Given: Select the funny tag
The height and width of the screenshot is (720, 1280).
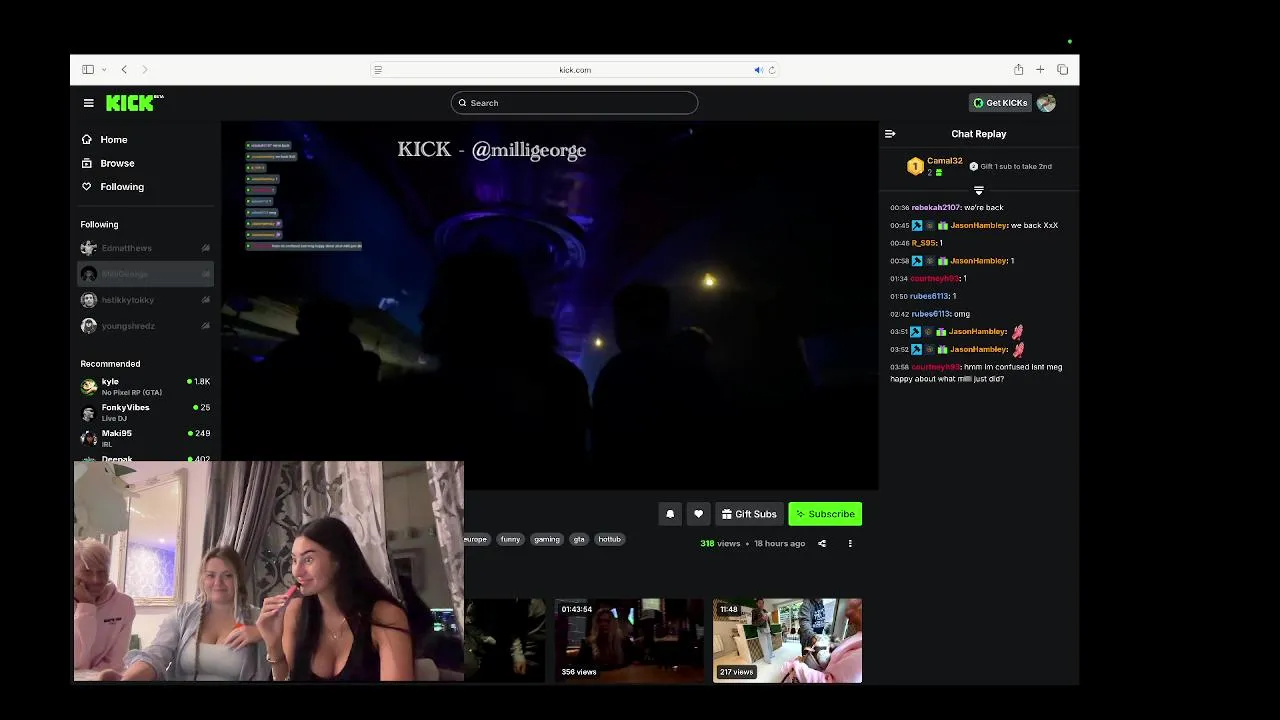Looking at the screenshot, I should point(510,539).
